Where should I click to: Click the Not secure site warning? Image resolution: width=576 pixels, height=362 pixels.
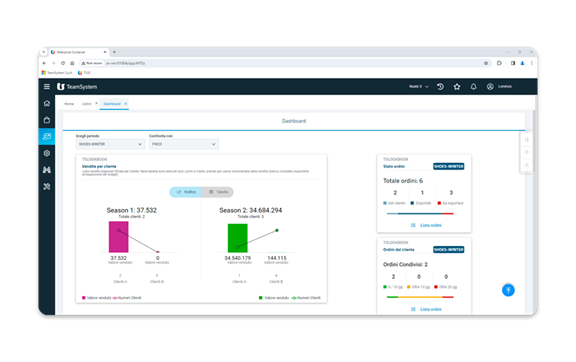tap(92, 63)
